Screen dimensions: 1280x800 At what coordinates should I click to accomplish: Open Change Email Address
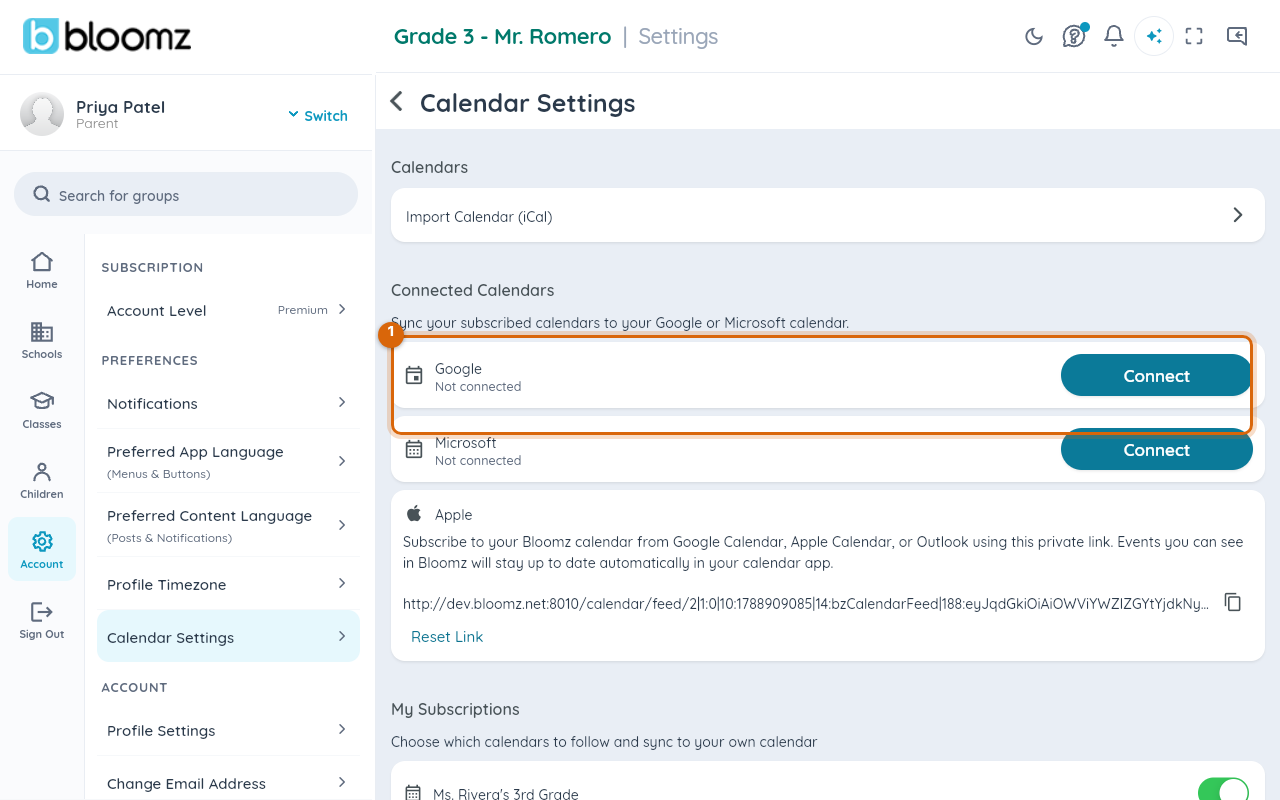[x=228, y=783]
